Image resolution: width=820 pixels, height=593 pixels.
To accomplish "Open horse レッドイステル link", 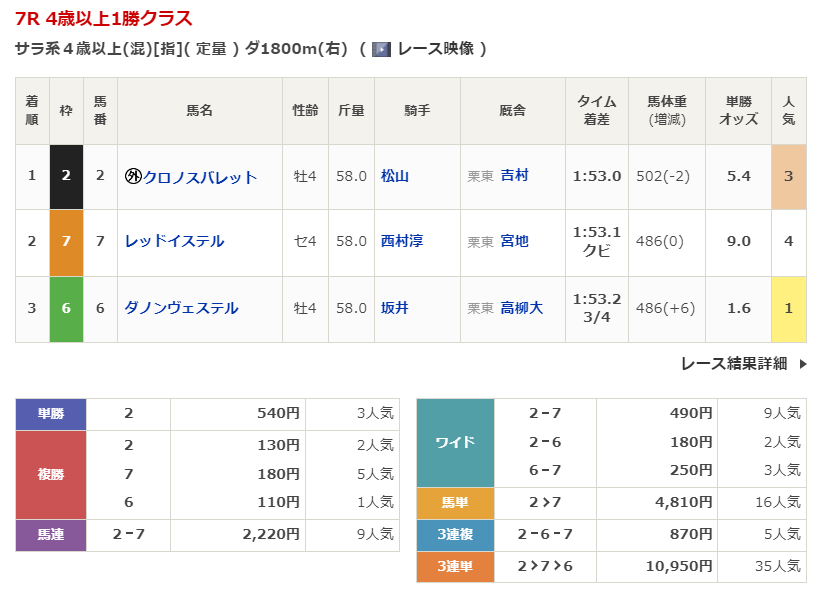I will coord(174,241).
